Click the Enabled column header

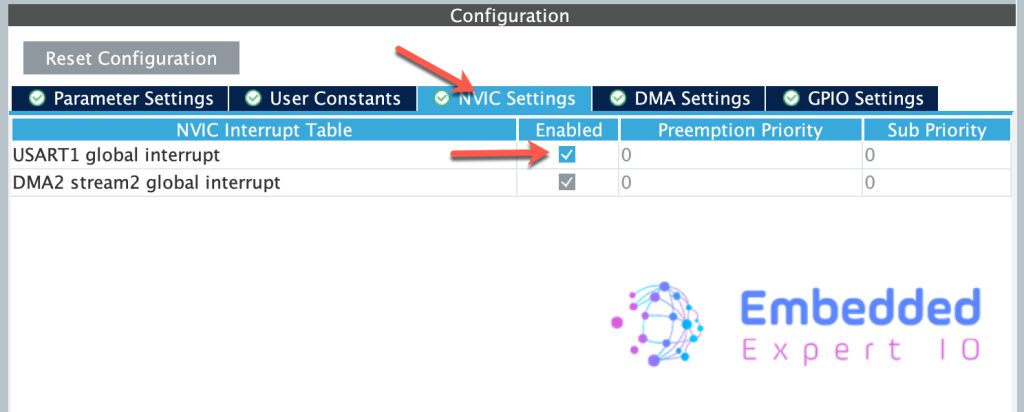569,130
